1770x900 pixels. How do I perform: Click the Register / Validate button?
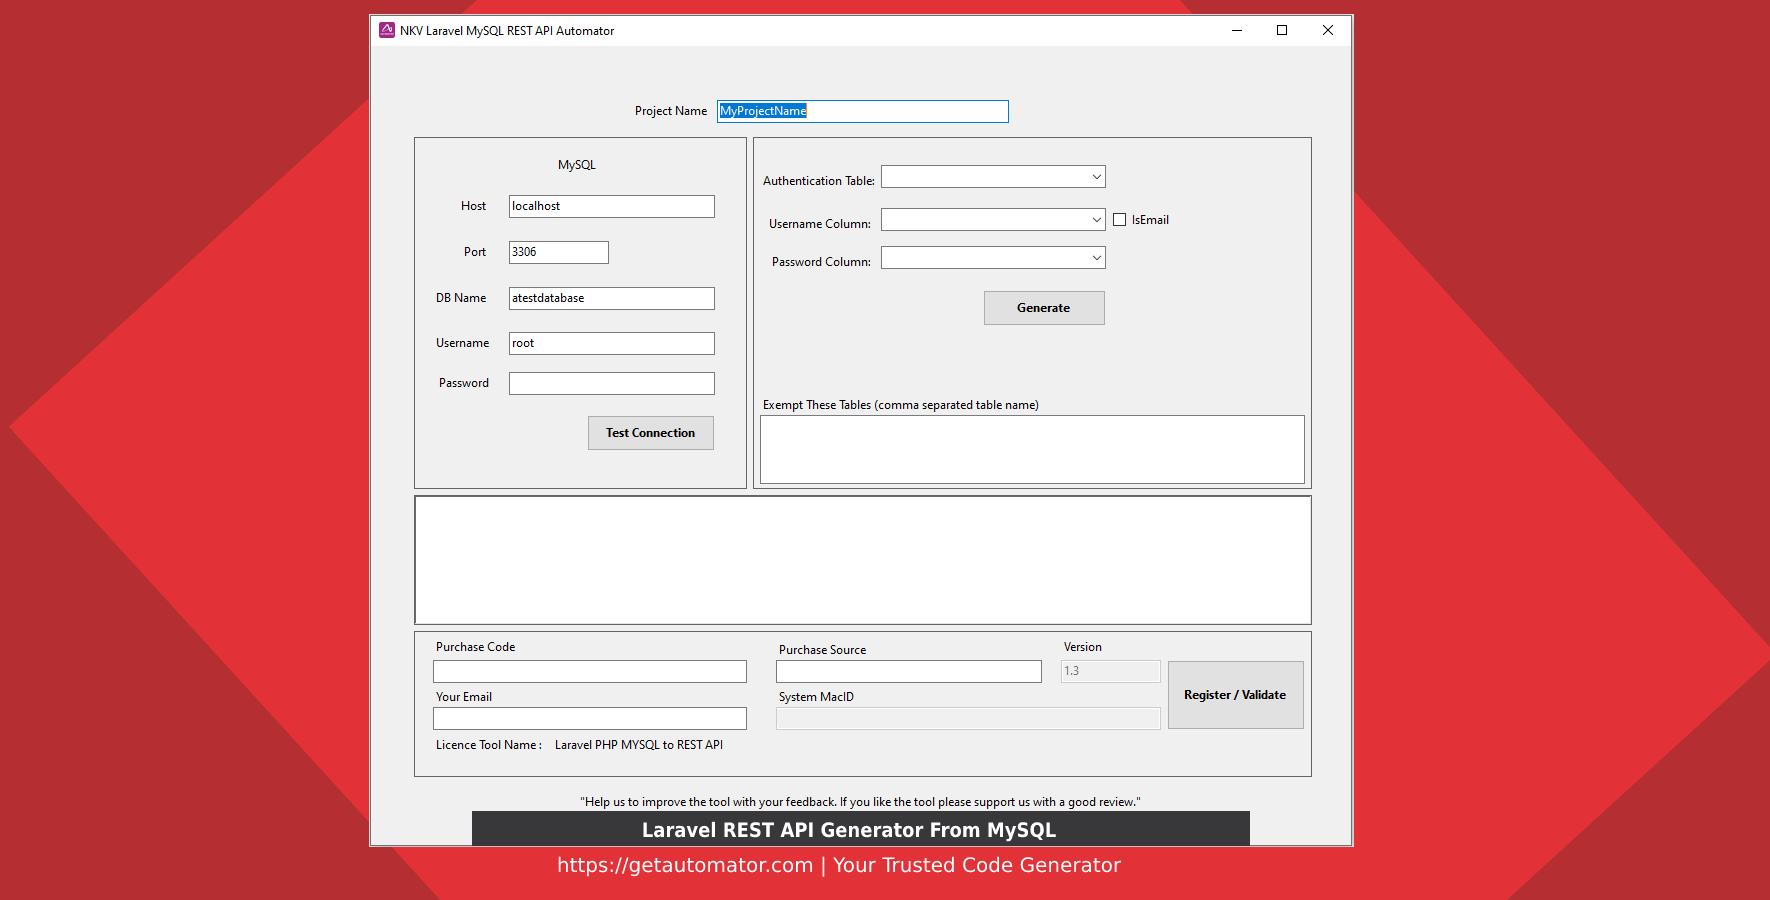pos(1235,695)
